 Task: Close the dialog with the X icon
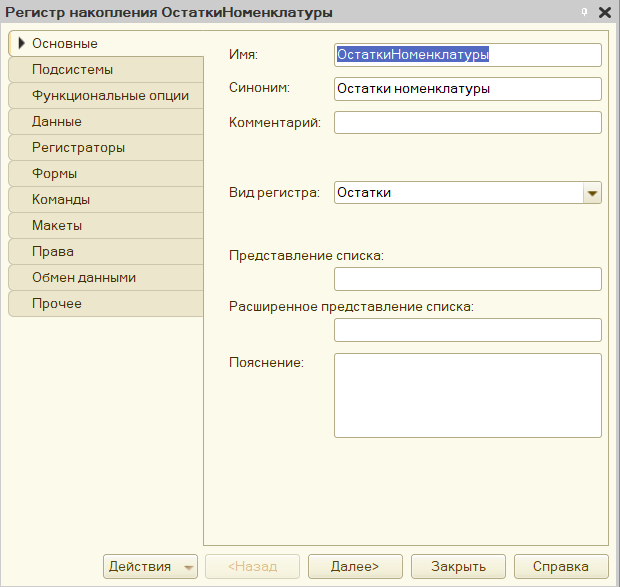(605, 13)
